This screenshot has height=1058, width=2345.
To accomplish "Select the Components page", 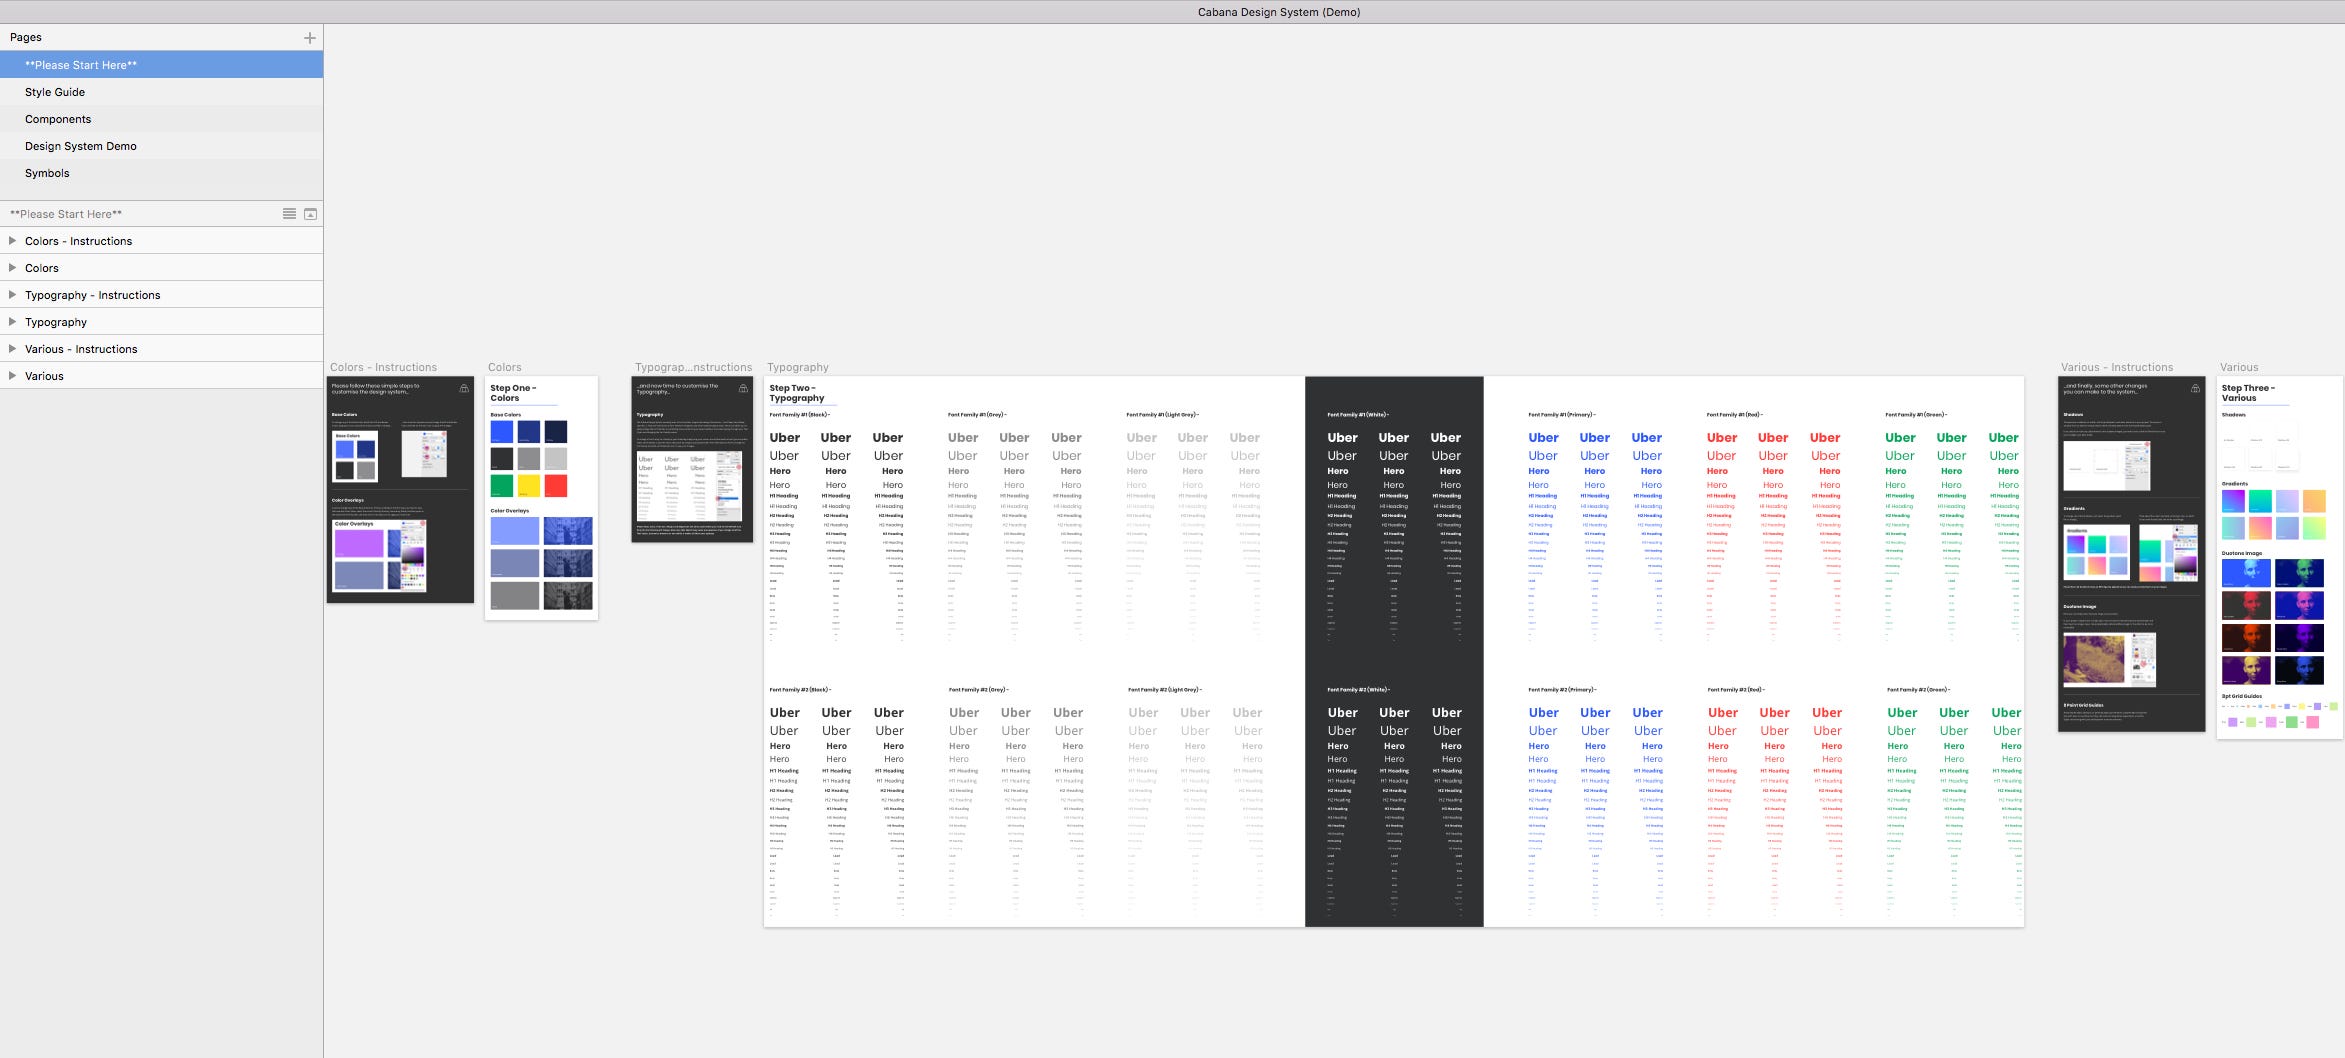I will tap(58, 118).
